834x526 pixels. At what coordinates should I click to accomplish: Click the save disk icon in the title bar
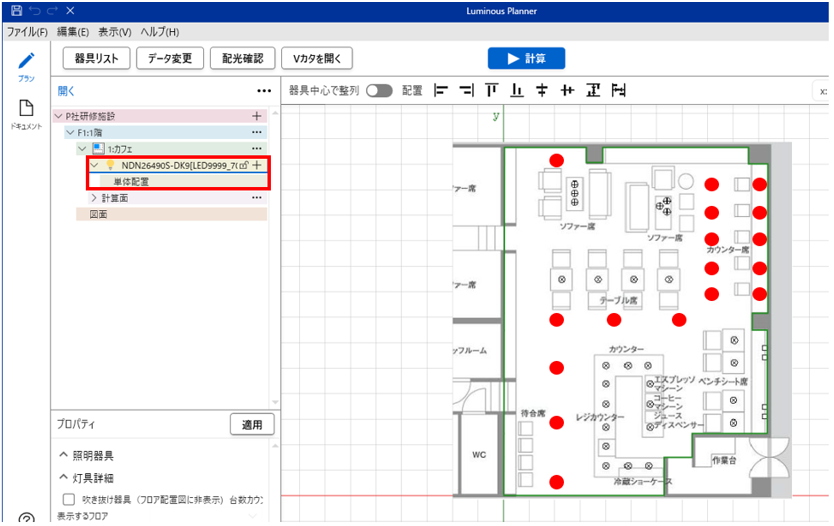(16, 9)
